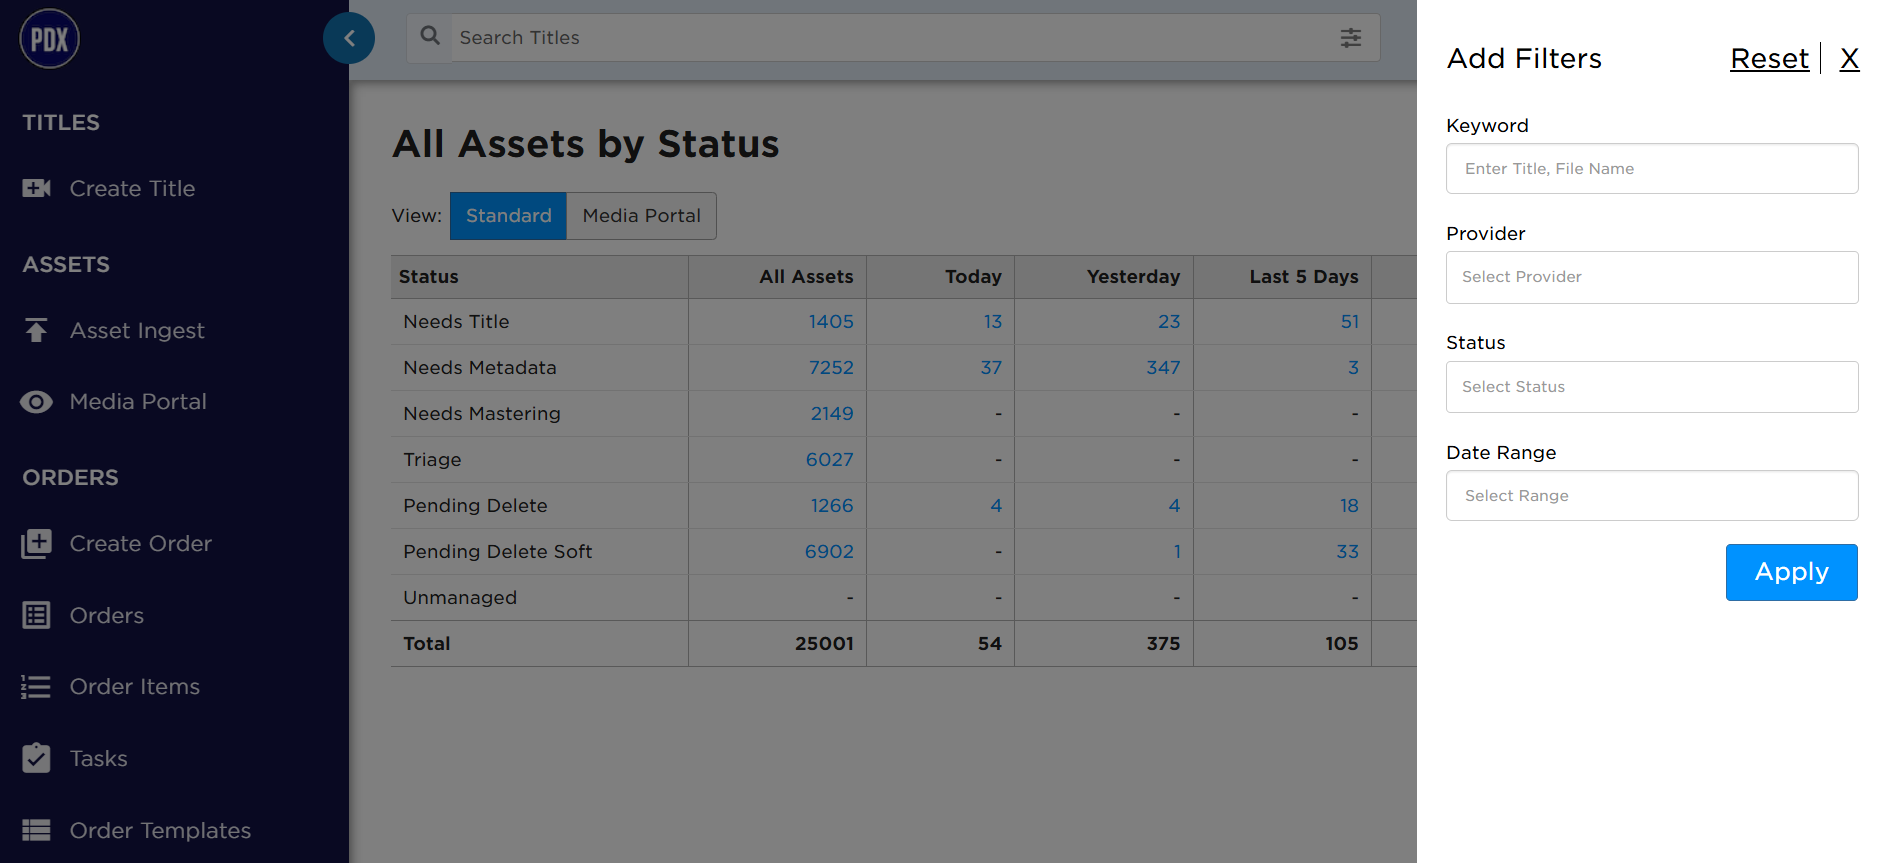1897x863 pixels.
Task: Click the Create Title camera icon
Action: [x=37, y=188]
